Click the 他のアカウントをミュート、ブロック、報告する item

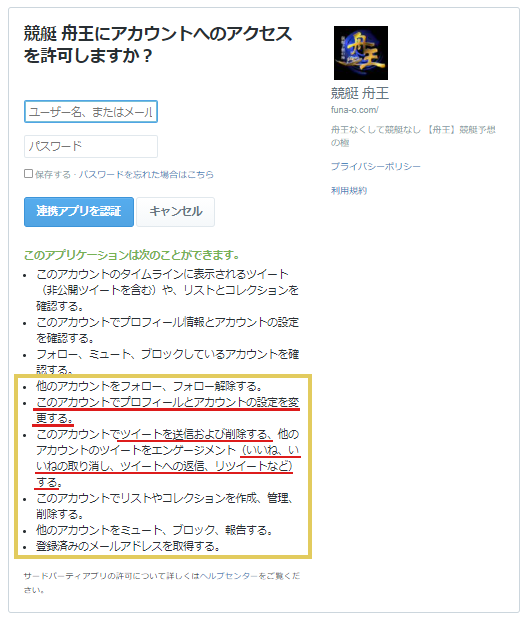[154, 530]
